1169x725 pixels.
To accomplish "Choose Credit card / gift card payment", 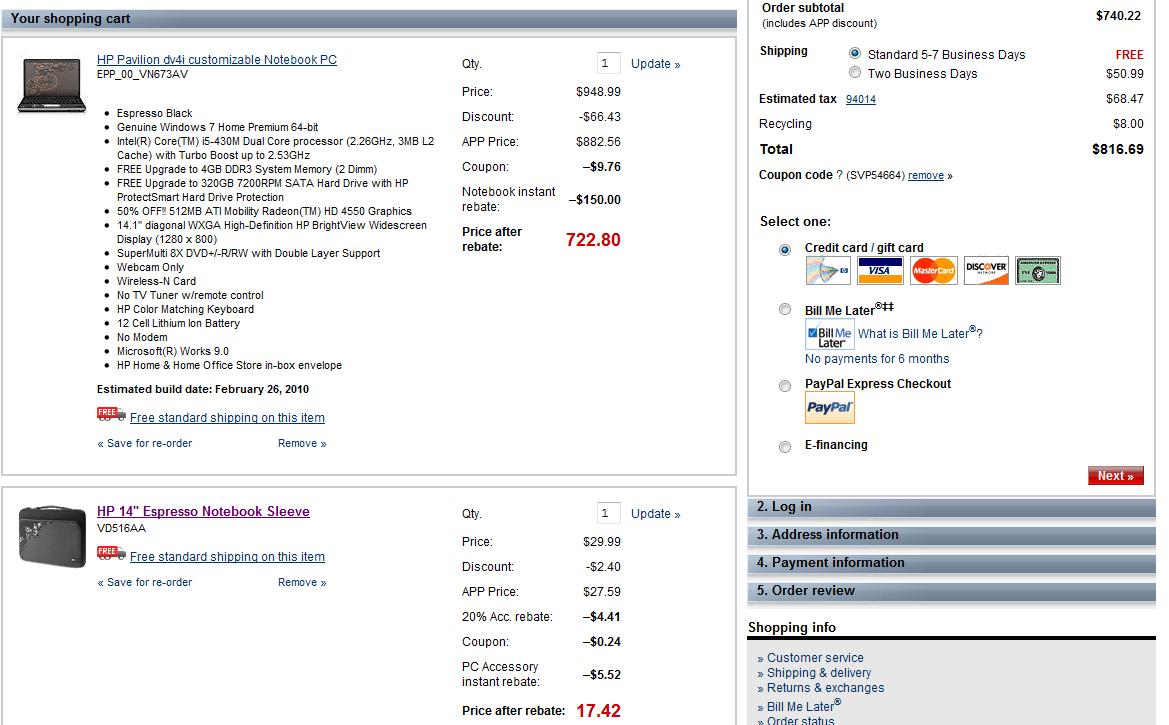I will click(785, 250).
